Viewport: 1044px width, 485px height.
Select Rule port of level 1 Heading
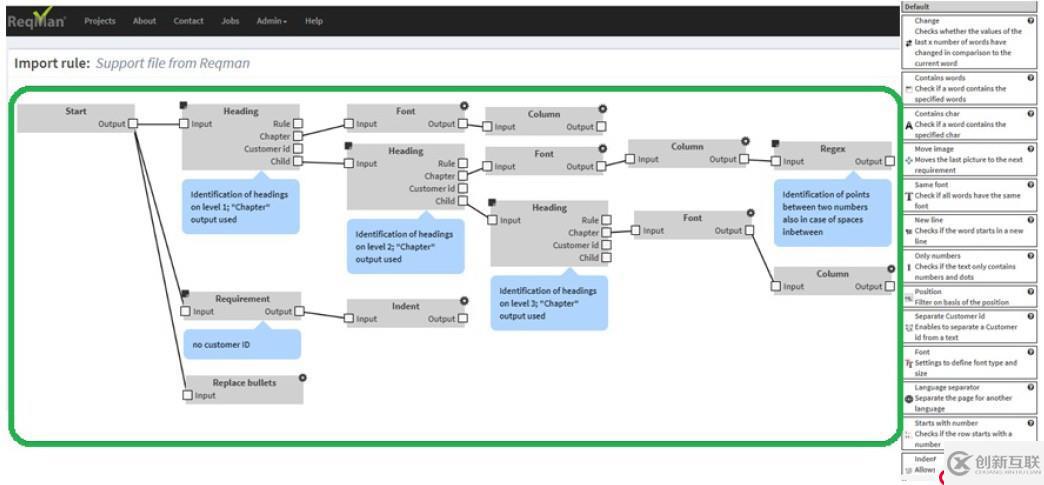coord(298,123)
